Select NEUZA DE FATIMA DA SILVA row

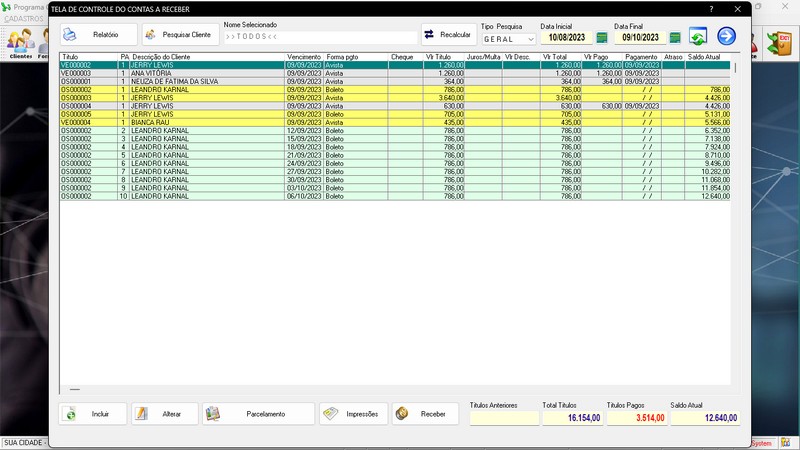pyautogui.click(x=395, y=82)
